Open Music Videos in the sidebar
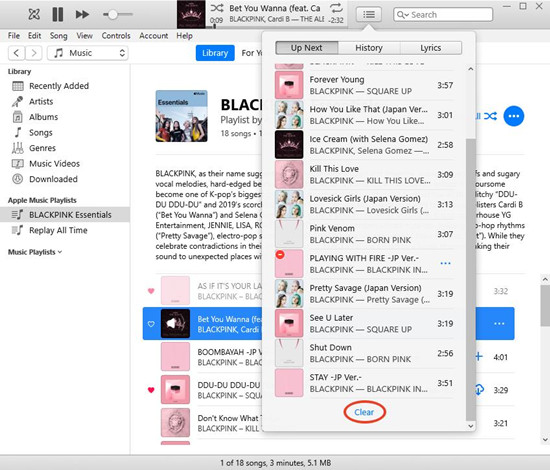This screenshot has height=470, width=550. pyautogui.click(x=54, y=163)
